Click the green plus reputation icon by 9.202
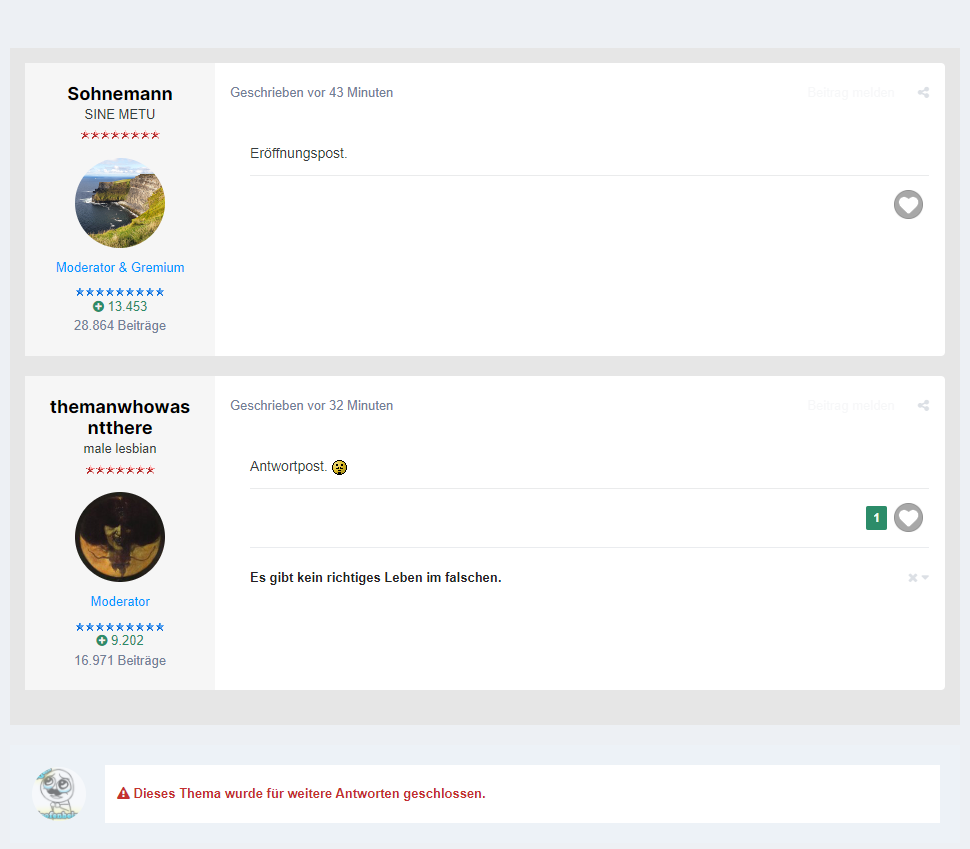The image size is (970, 849). click(x=101, y=640)
